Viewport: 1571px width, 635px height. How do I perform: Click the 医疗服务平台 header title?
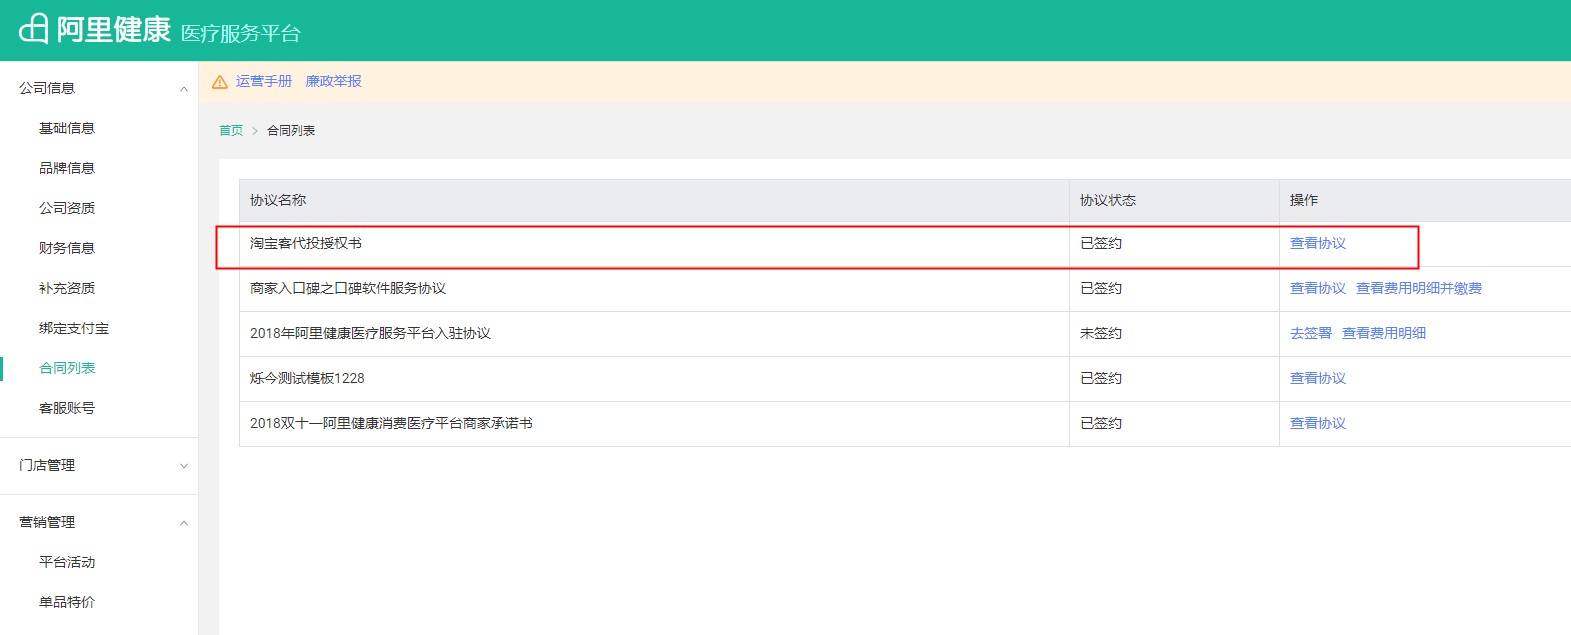(240, 33)
